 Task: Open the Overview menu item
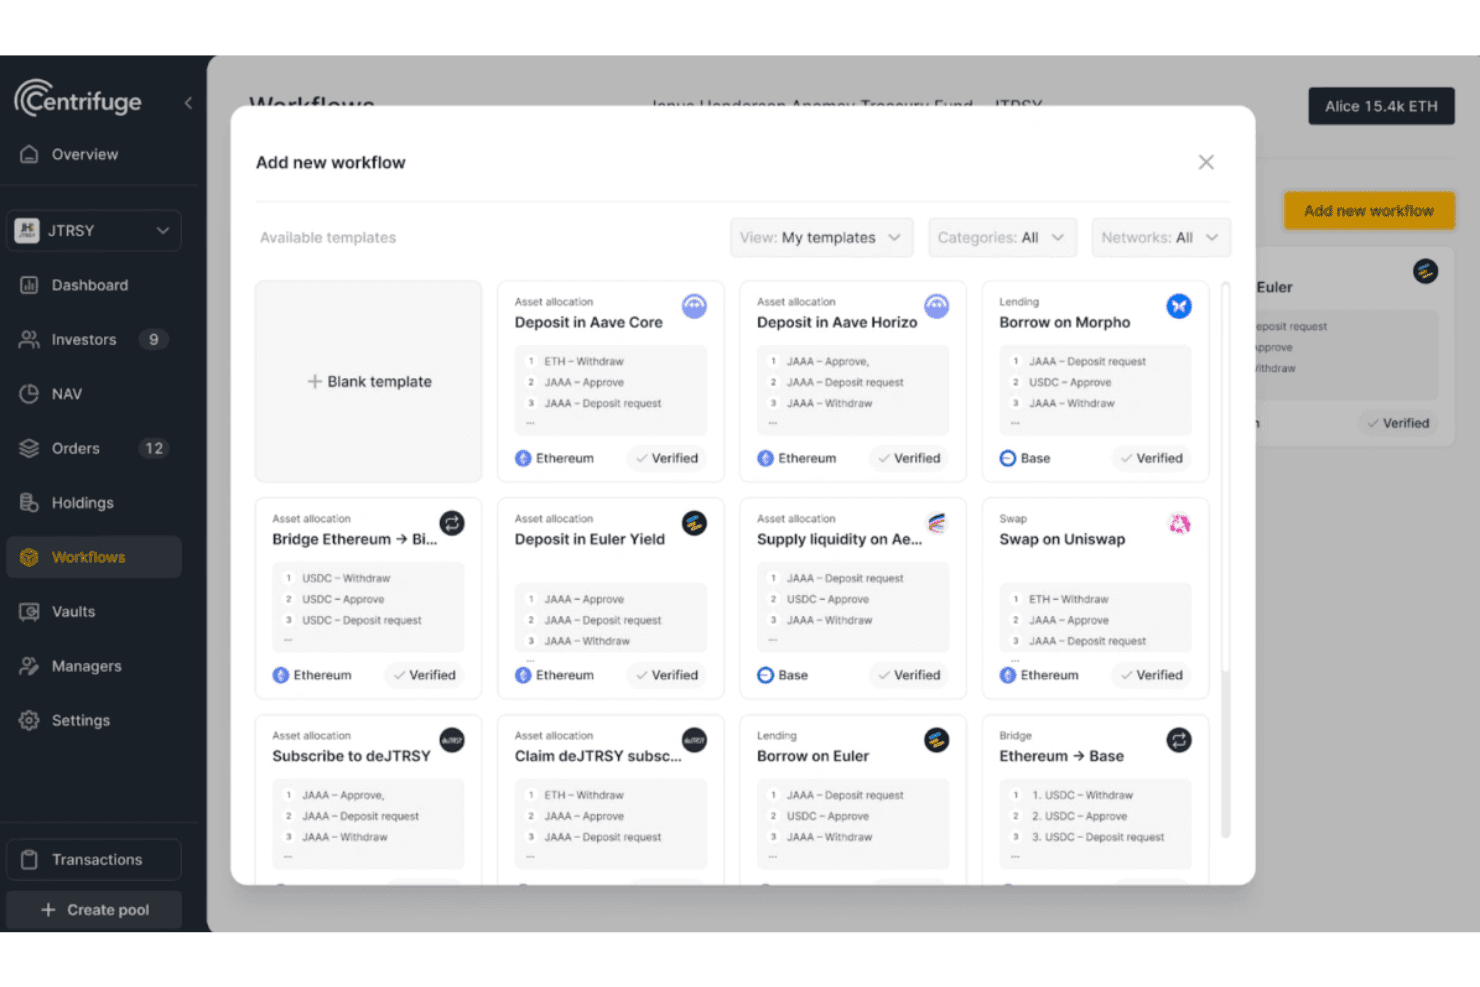(x=94, y=154)
